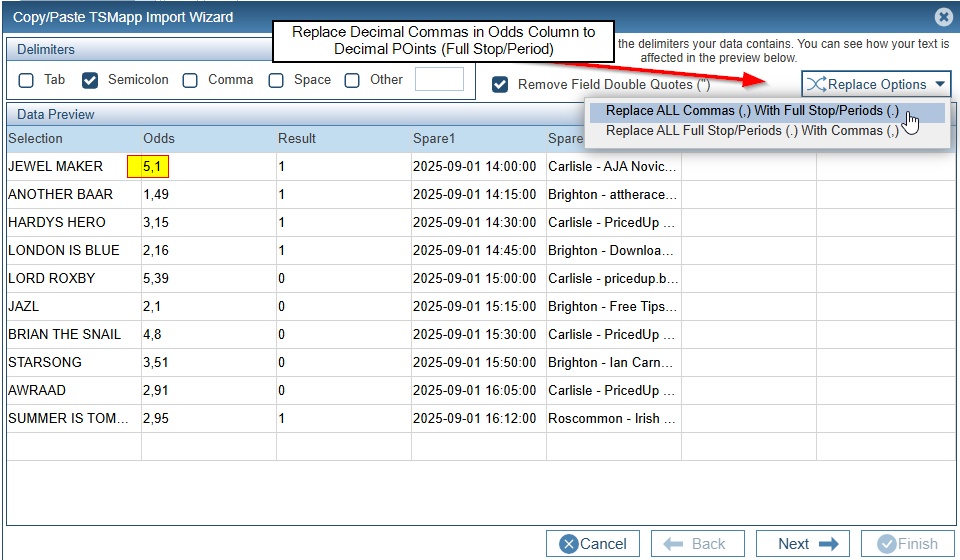Viewport: 960px width, 560px height.
Task: Click the highlighted 5,1 odds cell
Action: (x=149, y=166)
